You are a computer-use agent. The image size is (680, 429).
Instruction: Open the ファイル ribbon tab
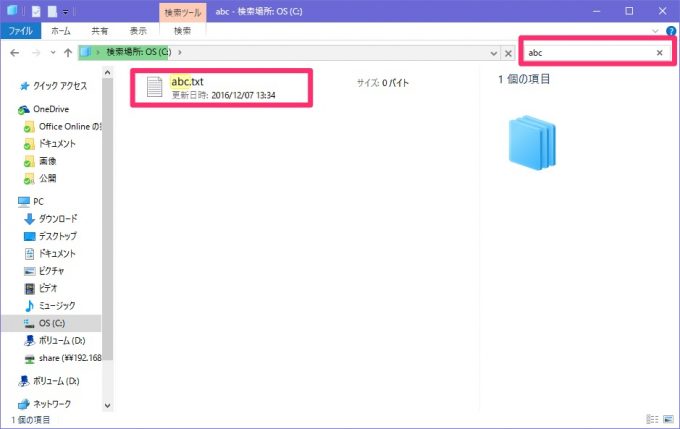(20, 31)
